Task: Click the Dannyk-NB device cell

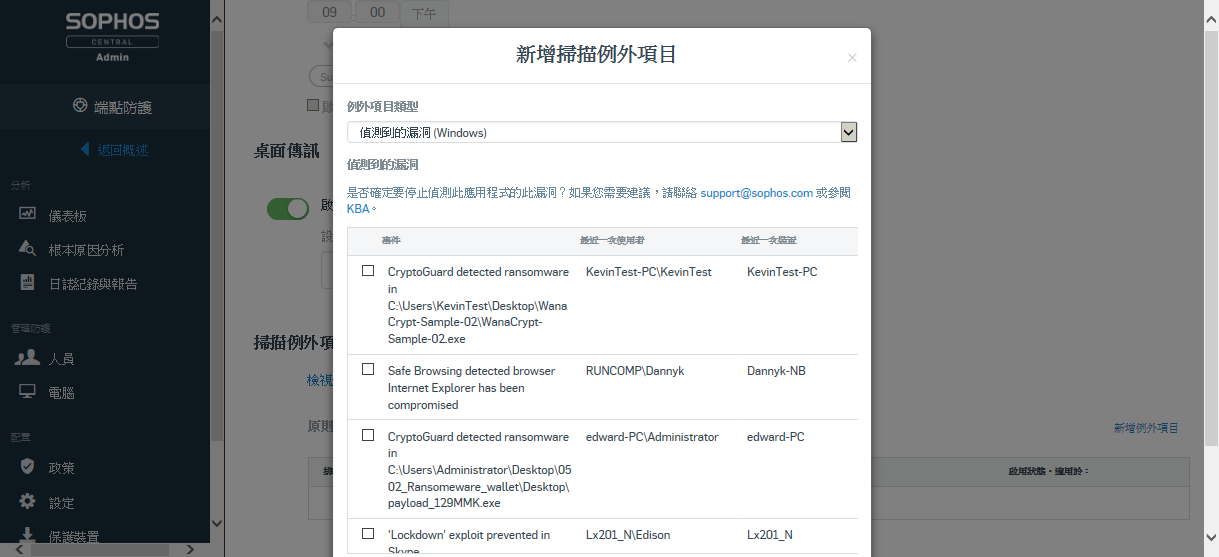Action: point(776,371)
